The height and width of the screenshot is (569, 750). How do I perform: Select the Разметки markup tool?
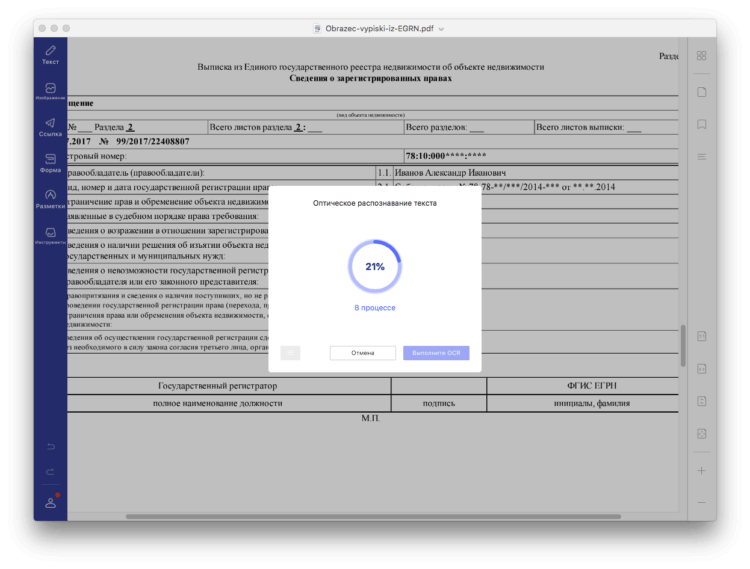[x=50, y=198]
